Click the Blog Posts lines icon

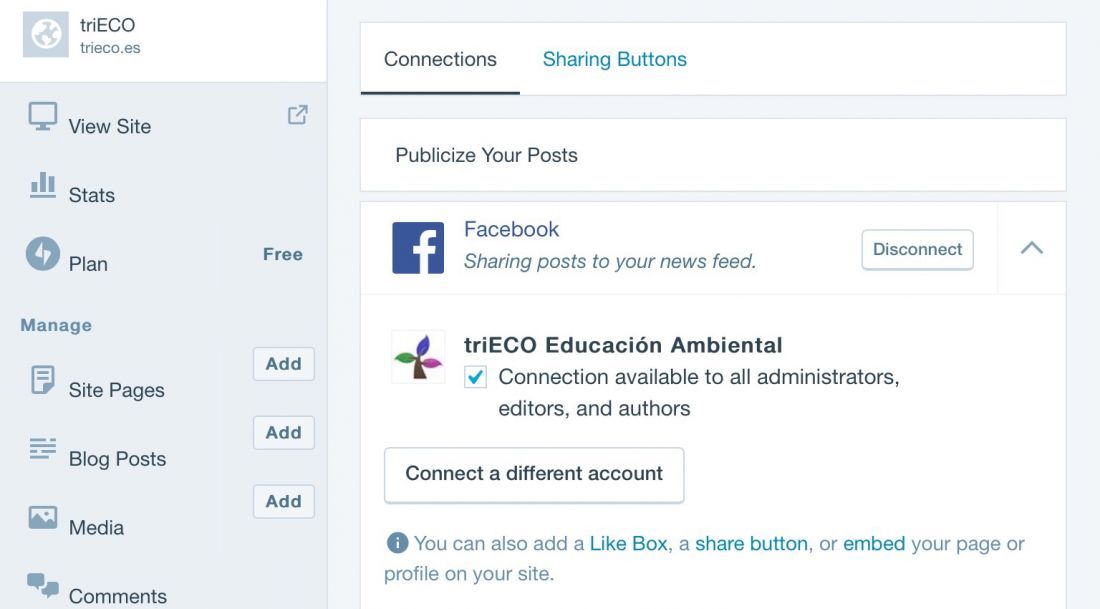pyautogui.click(x=43, y=448)
